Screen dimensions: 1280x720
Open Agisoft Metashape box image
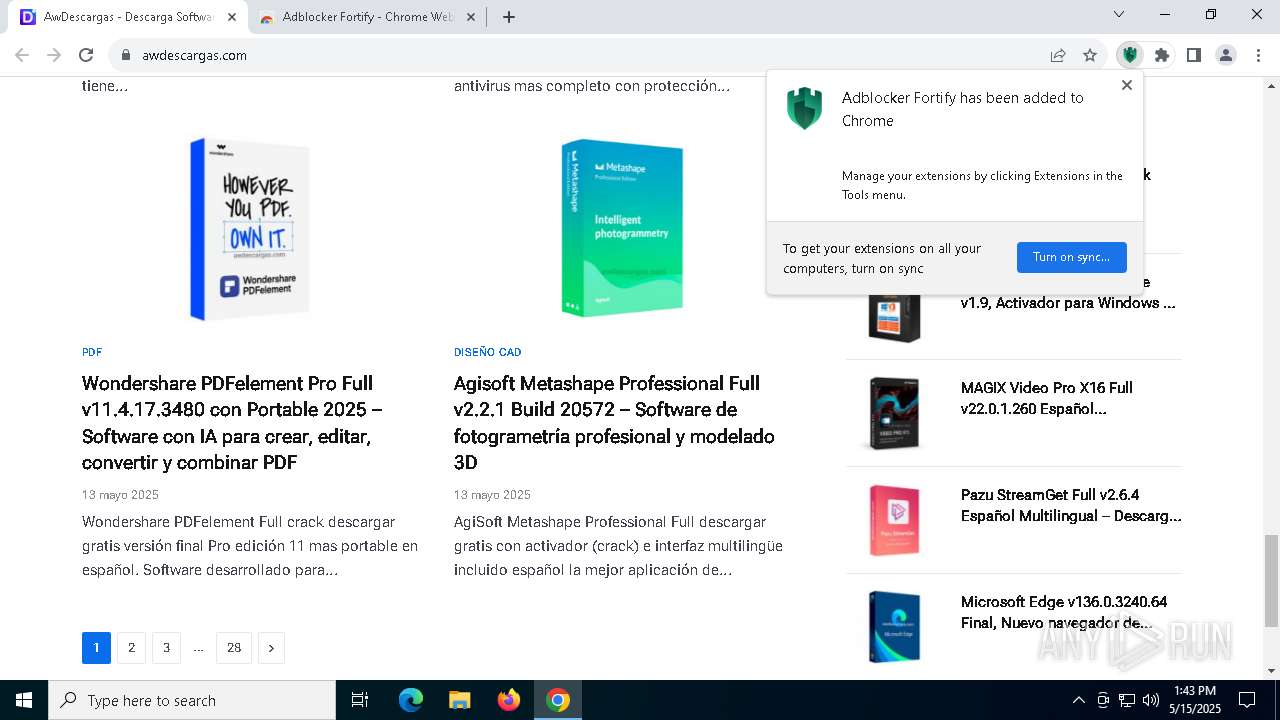tap(621, 229)
